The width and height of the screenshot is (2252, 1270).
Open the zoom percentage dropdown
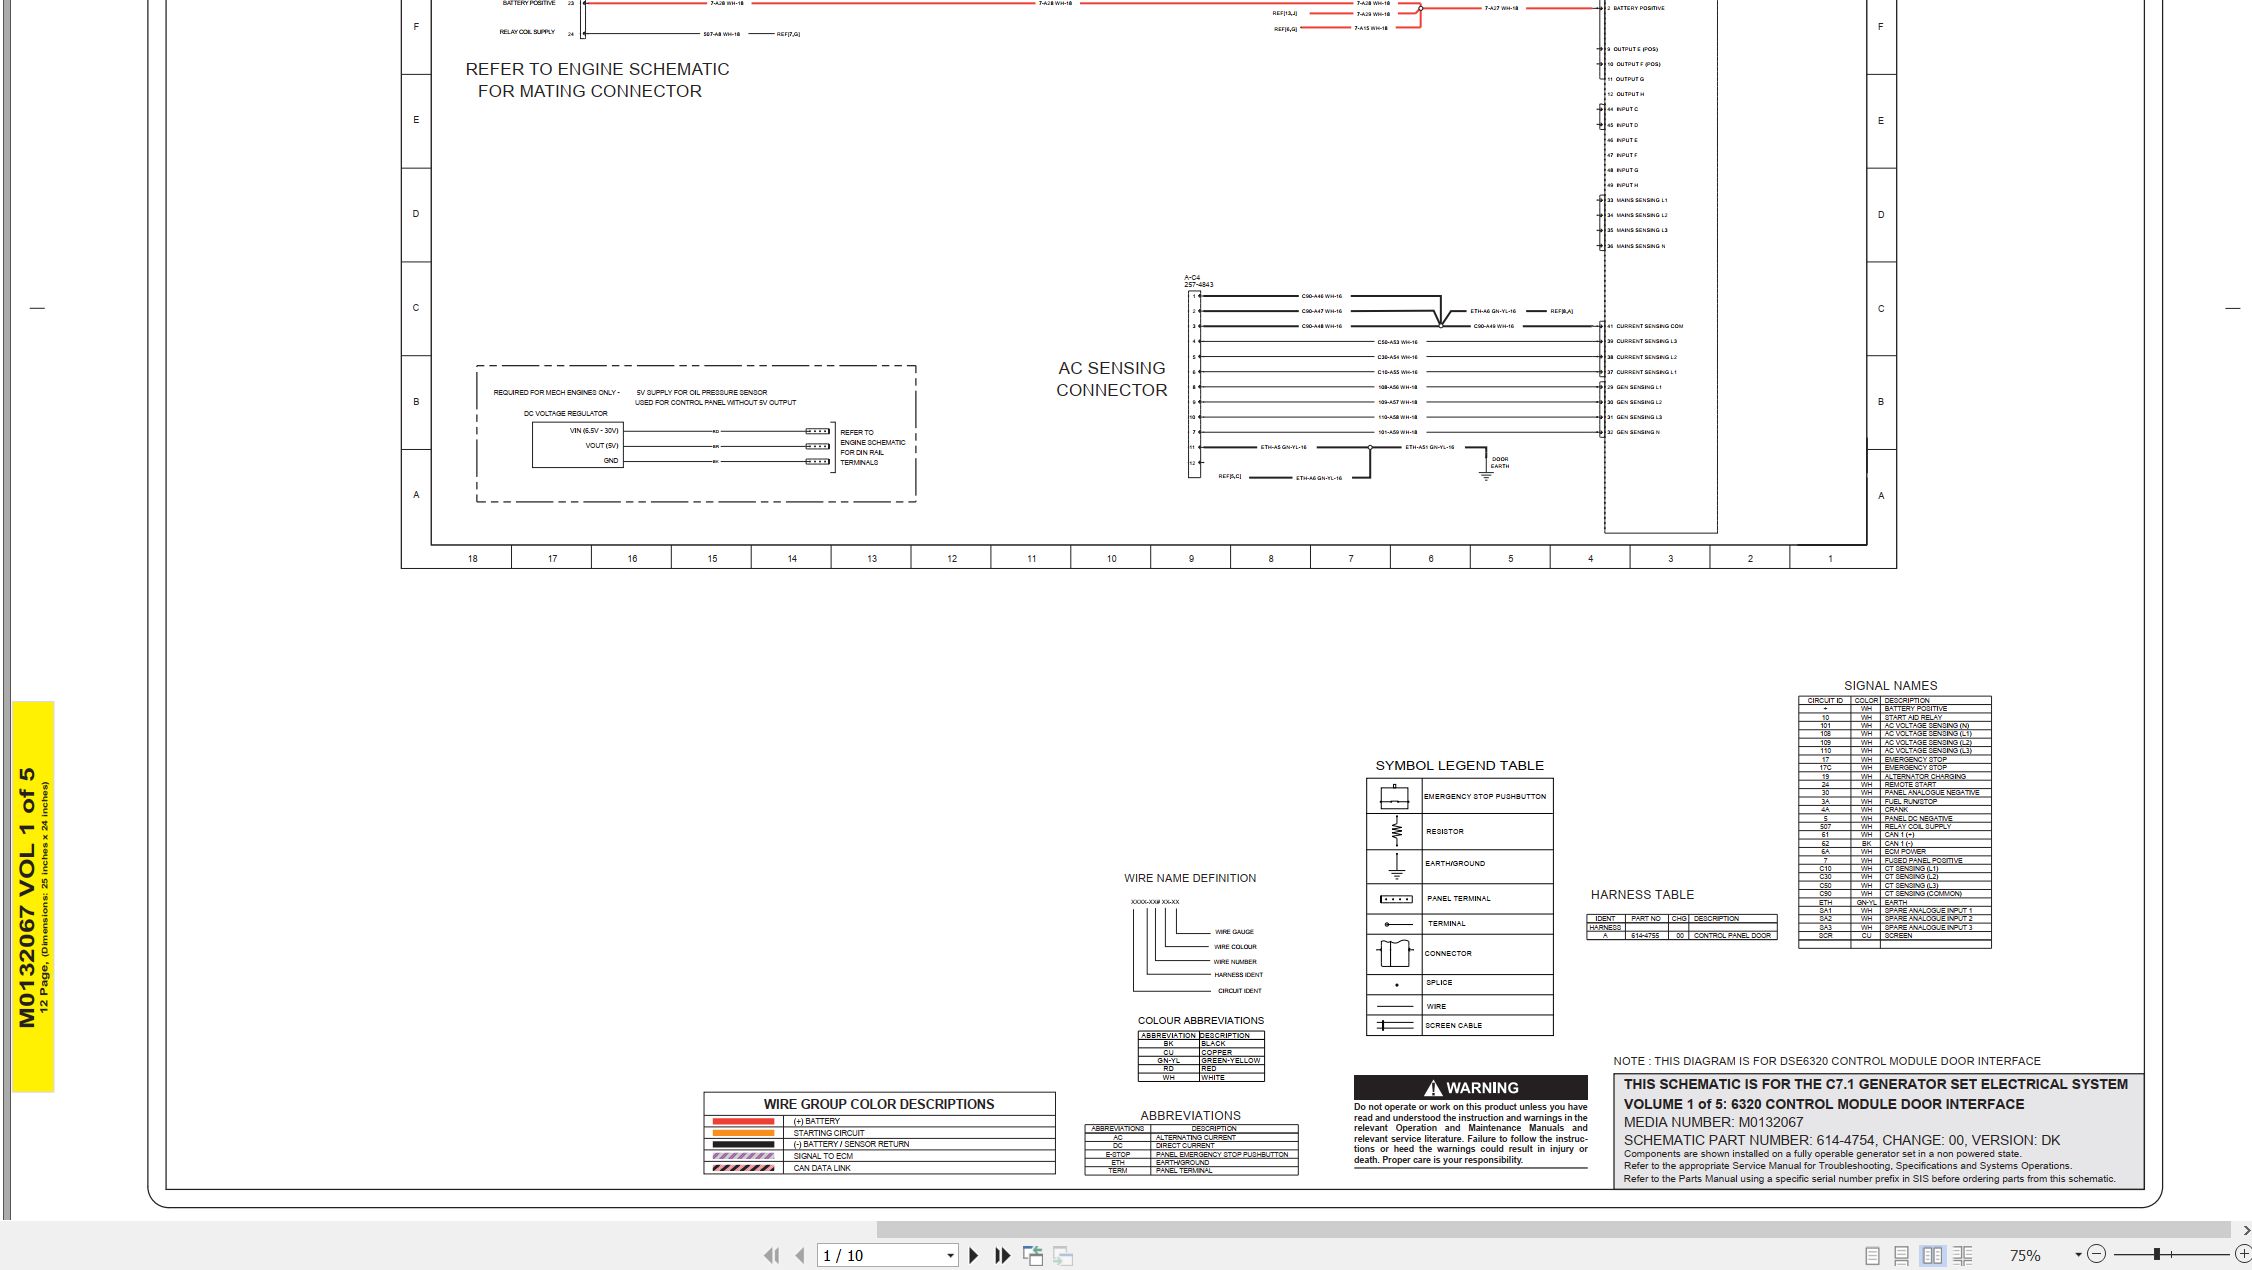[2078, 1255]
